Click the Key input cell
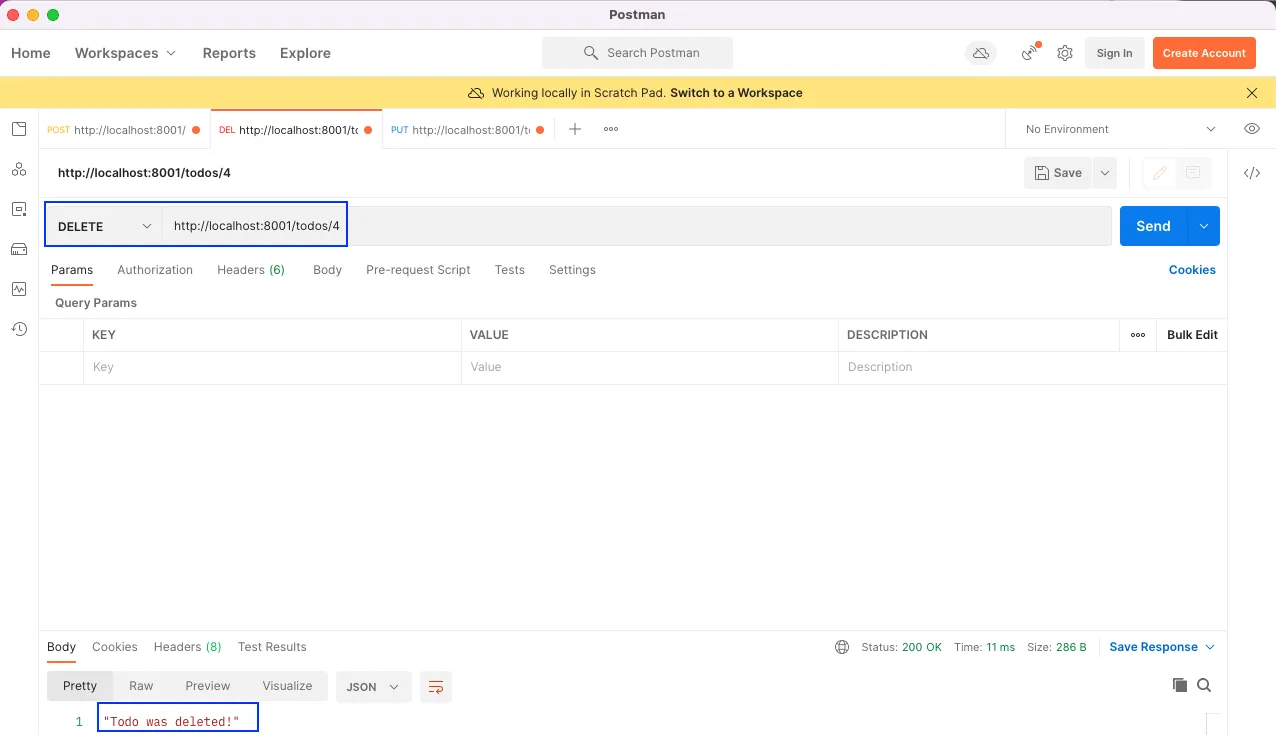This screenshot has width=1276, height=735. pyautogui.click(x=272, y=367)
